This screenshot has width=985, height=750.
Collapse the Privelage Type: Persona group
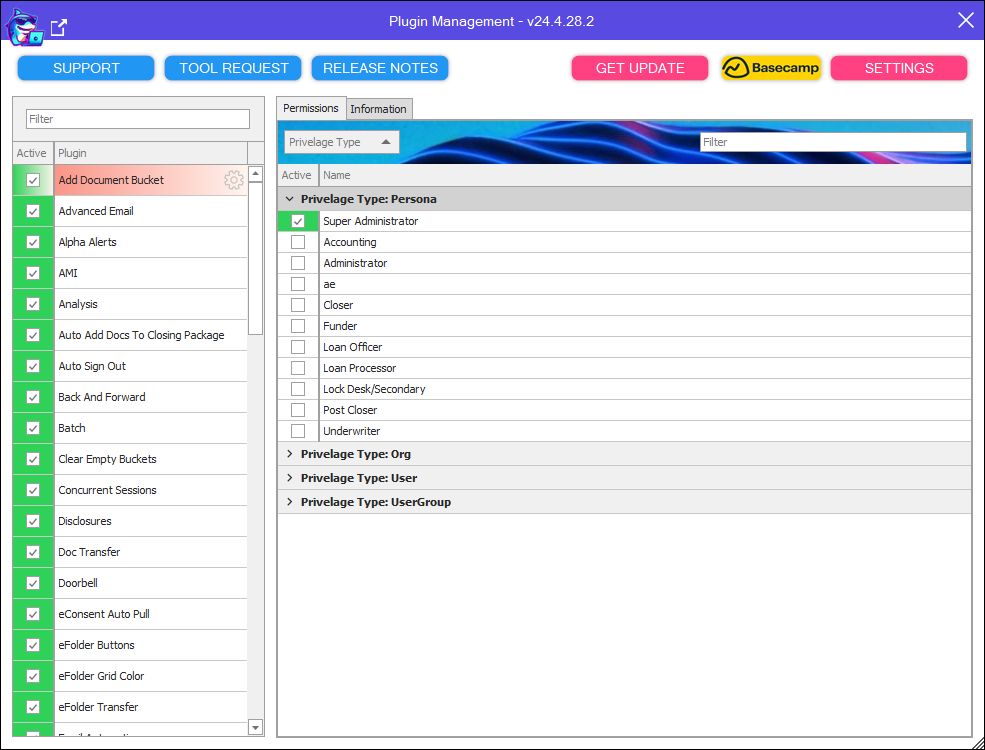290,199
